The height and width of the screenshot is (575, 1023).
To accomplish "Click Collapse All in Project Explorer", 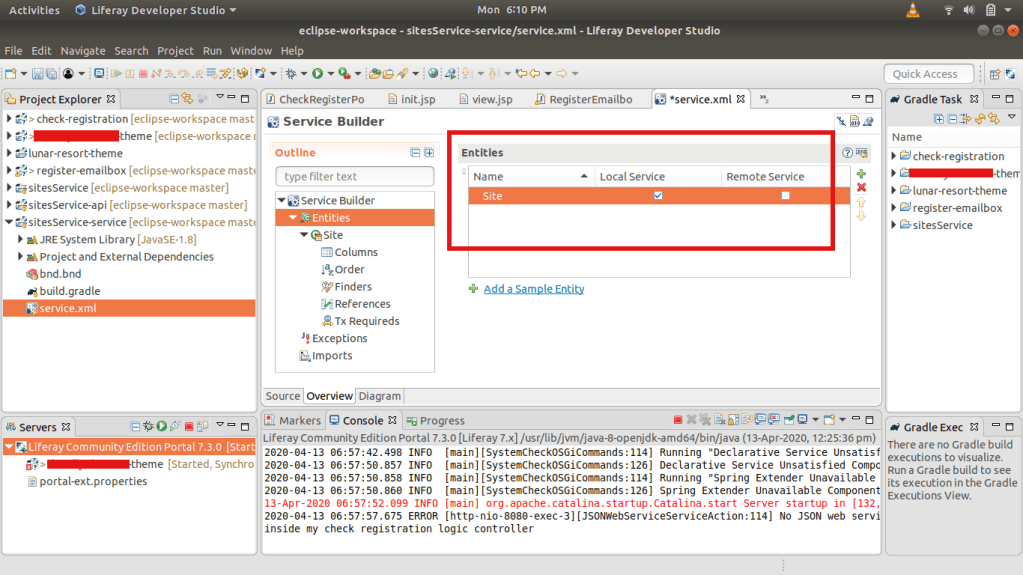I will pyautogui.click(x=174, y=99).
